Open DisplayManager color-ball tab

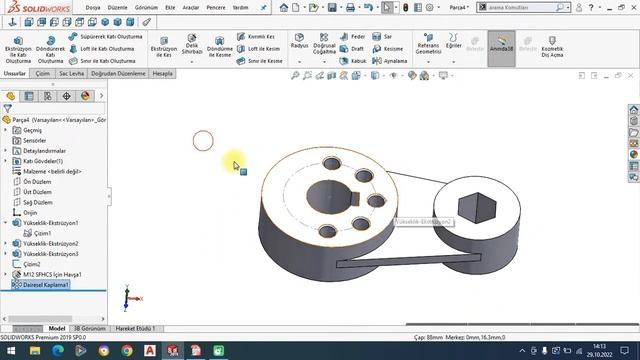tap(85, 96)
